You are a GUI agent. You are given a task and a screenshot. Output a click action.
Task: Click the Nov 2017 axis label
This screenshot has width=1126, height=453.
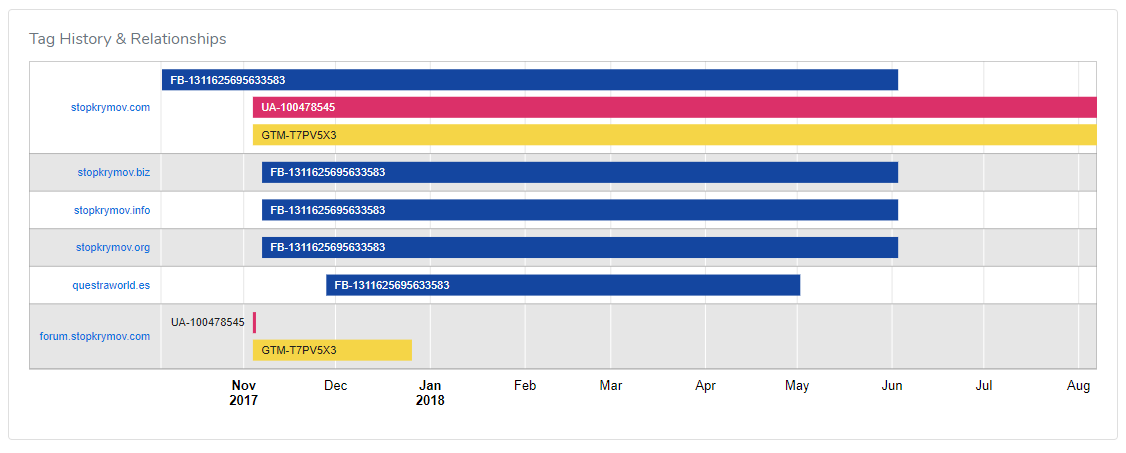(243, 393)
